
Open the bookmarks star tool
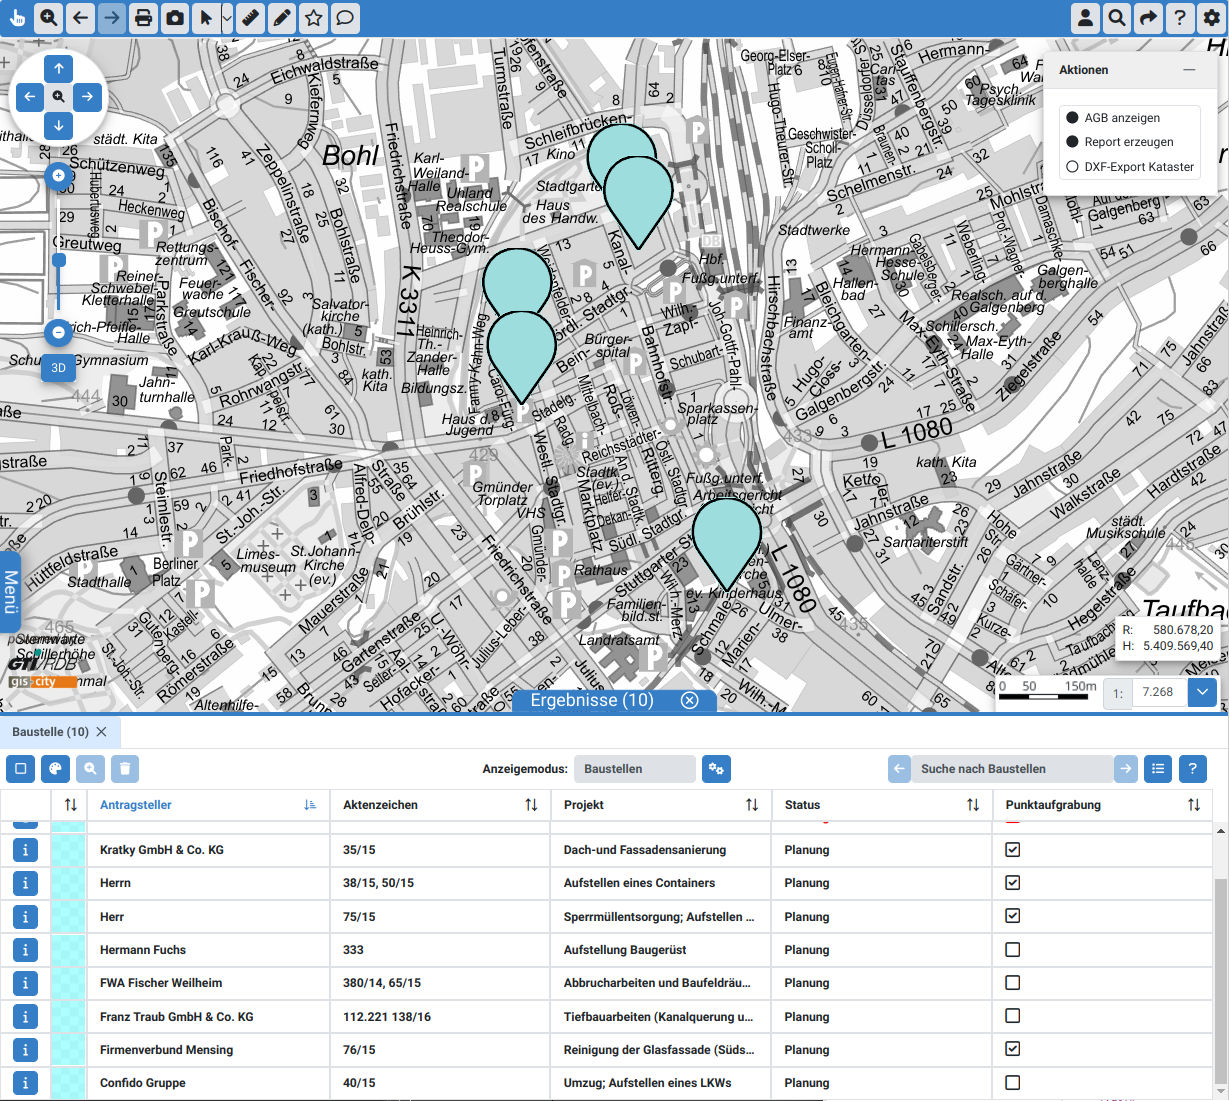tap(314, 18)
